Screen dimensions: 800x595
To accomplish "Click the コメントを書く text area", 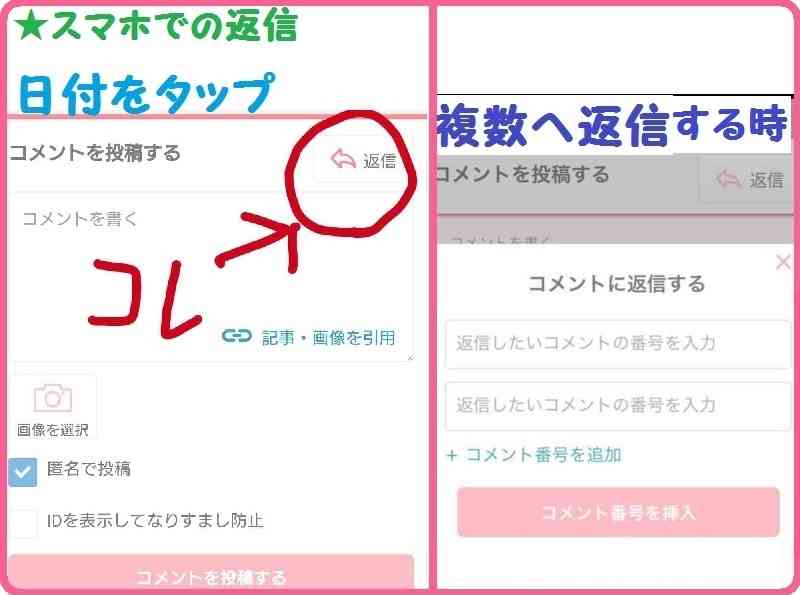I will tap(212, 277).
